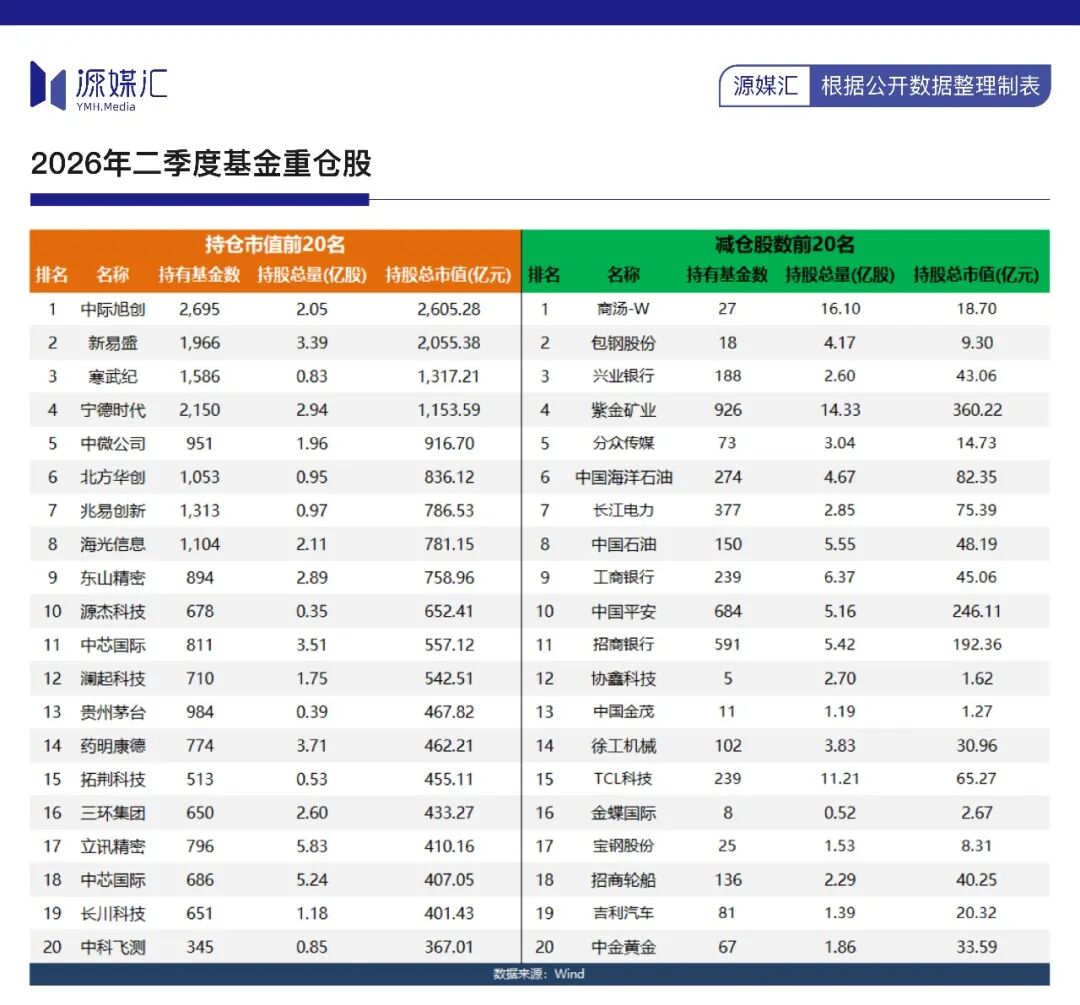The width and height of the screenshot is (1080, 1005).
Task: Select the stock name 中国石油
Action: click(623, 545)
